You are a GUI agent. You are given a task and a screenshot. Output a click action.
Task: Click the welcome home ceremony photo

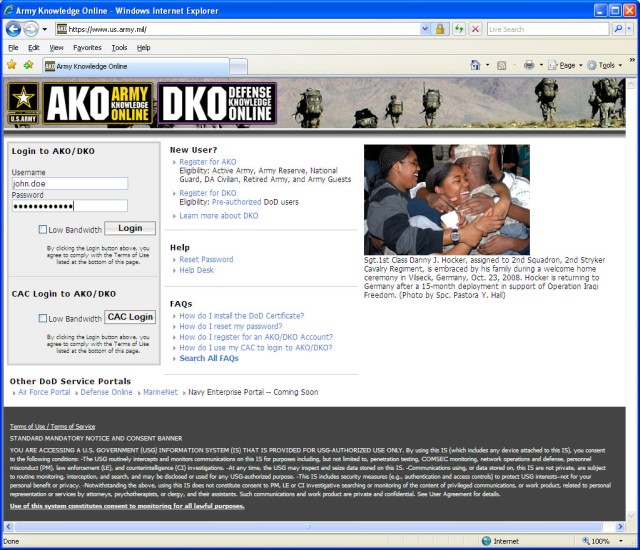tap(447, 200)
